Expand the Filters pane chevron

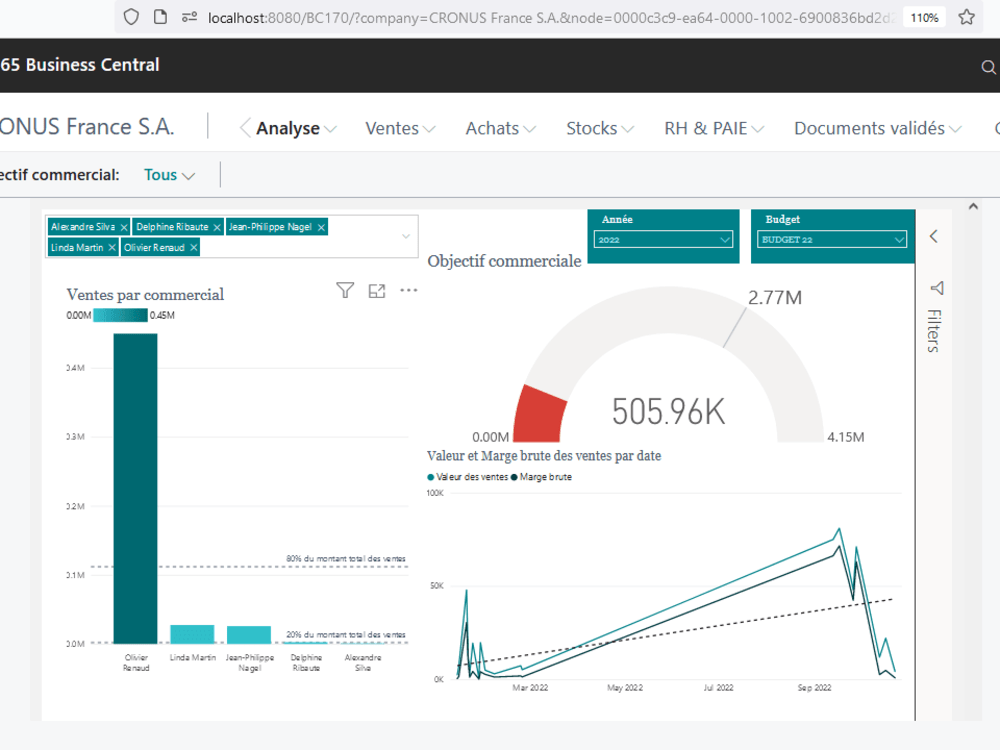coord(934,237)
